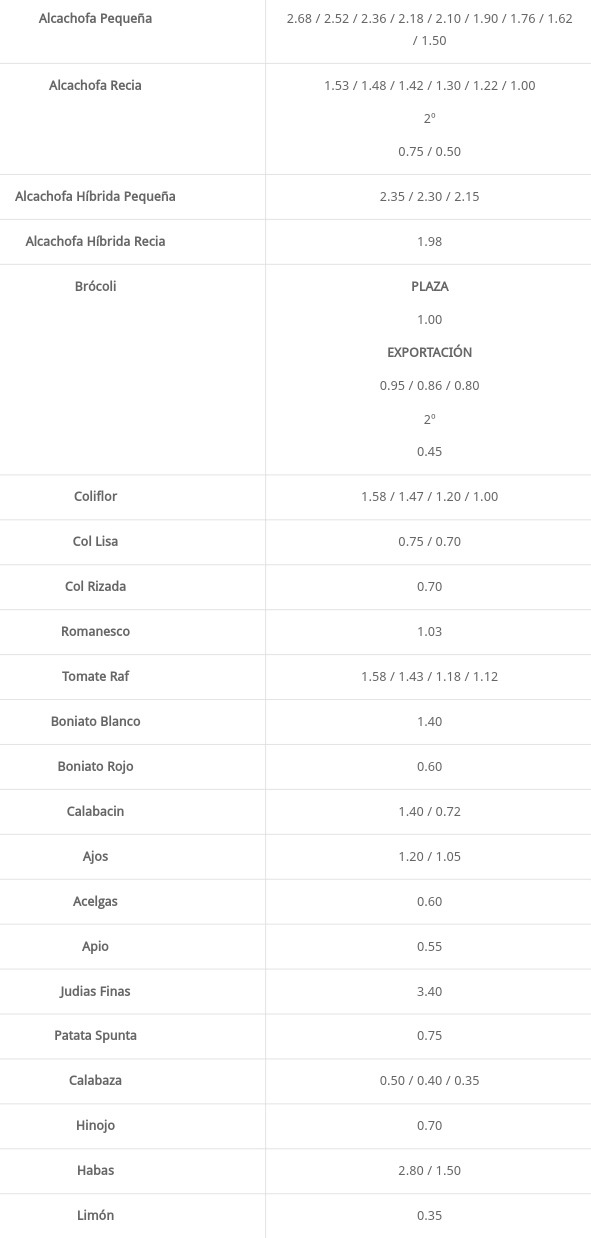Select the Patata Spunta label
The height and width of the screenshot is (1238, 591).
(x=96, y=1036)
